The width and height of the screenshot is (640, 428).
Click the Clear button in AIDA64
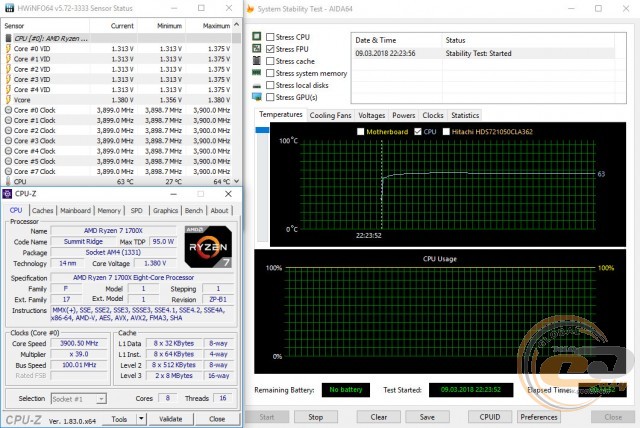point(379,417)
